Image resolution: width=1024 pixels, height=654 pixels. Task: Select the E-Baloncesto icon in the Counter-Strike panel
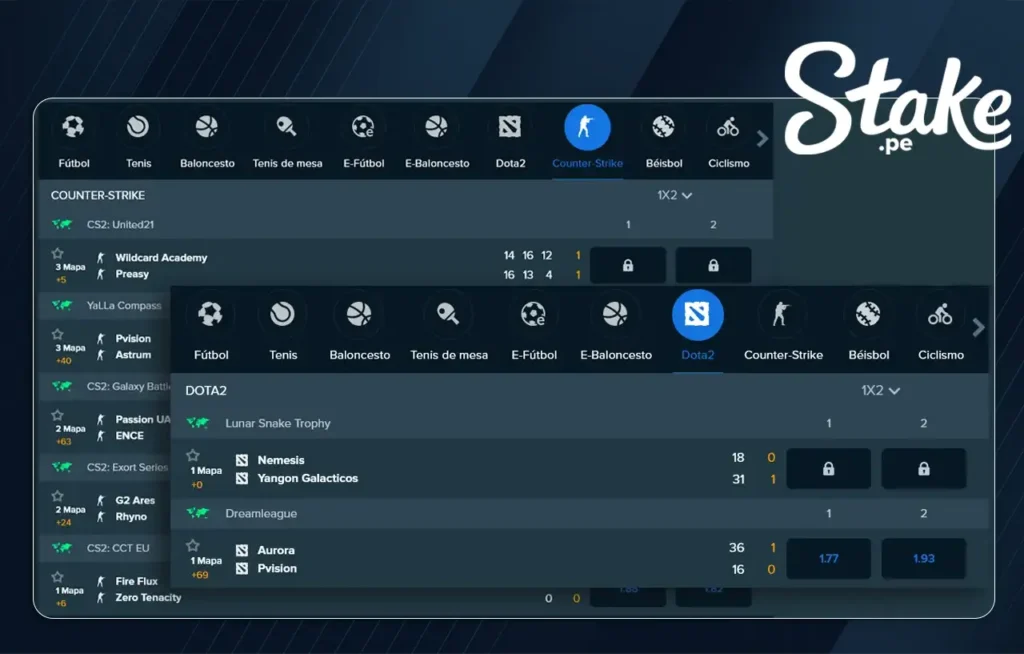[x=436, y=127]
